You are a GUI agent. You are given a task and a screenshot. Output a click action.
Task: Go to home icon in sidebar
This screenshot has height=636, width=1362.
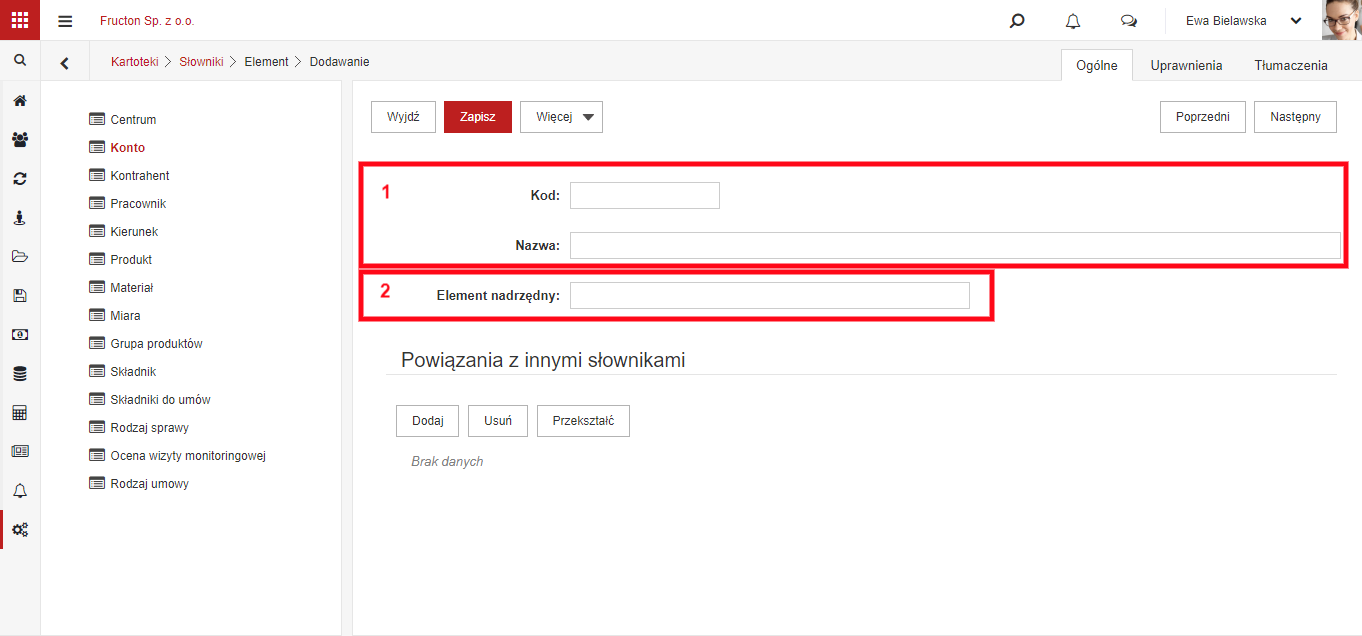pos(20,101)
